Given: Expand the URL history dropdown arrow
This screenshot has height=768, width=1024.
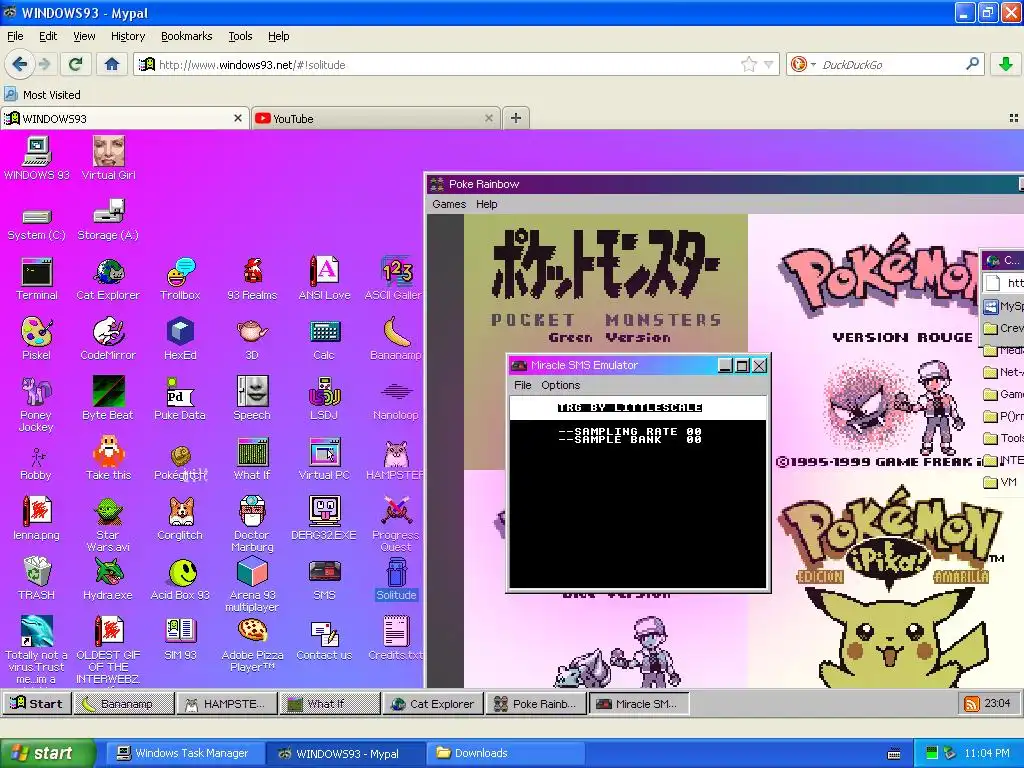Looking at the screenshot, I should (x=769, y=64).
